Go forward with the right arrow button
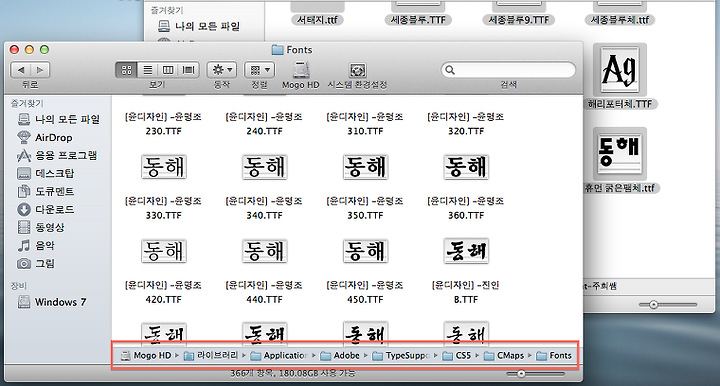Image resolution: width=720 pixels, height=386 pixels. pyautogui.click(x=40, y=70)
